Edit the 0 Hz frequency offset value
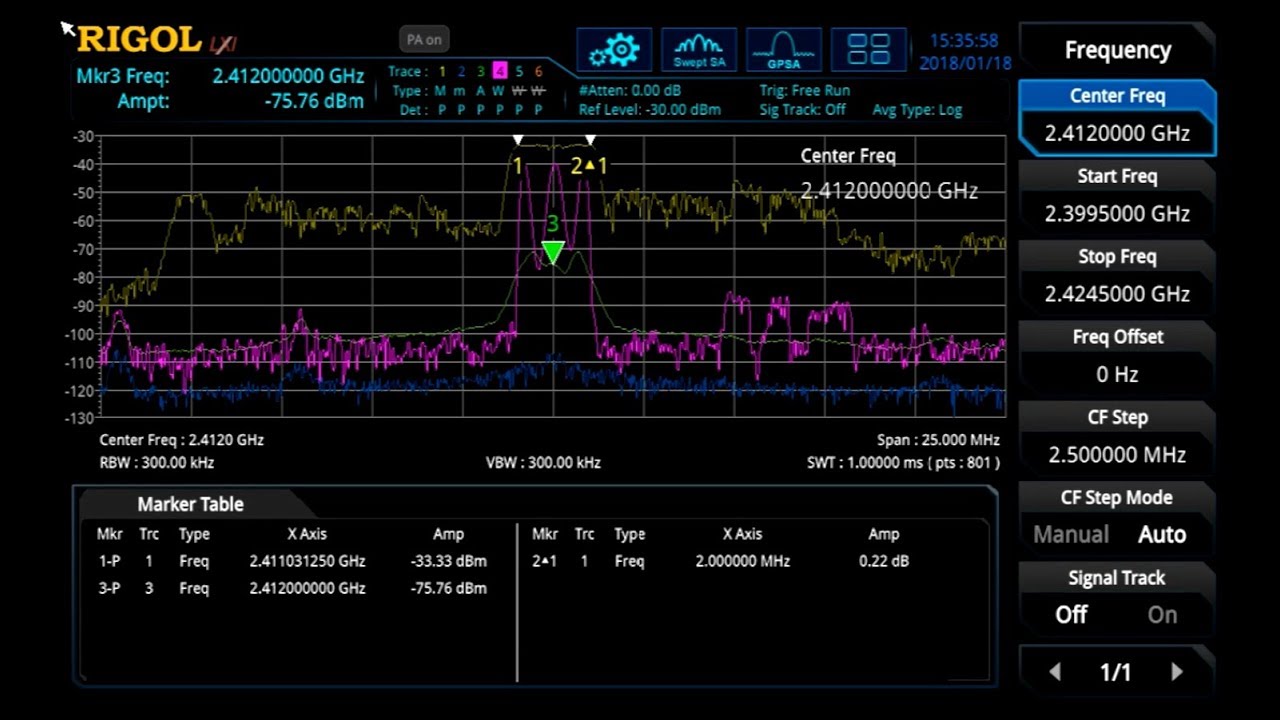1280x720 pixels. click(x=1117, y=375)
